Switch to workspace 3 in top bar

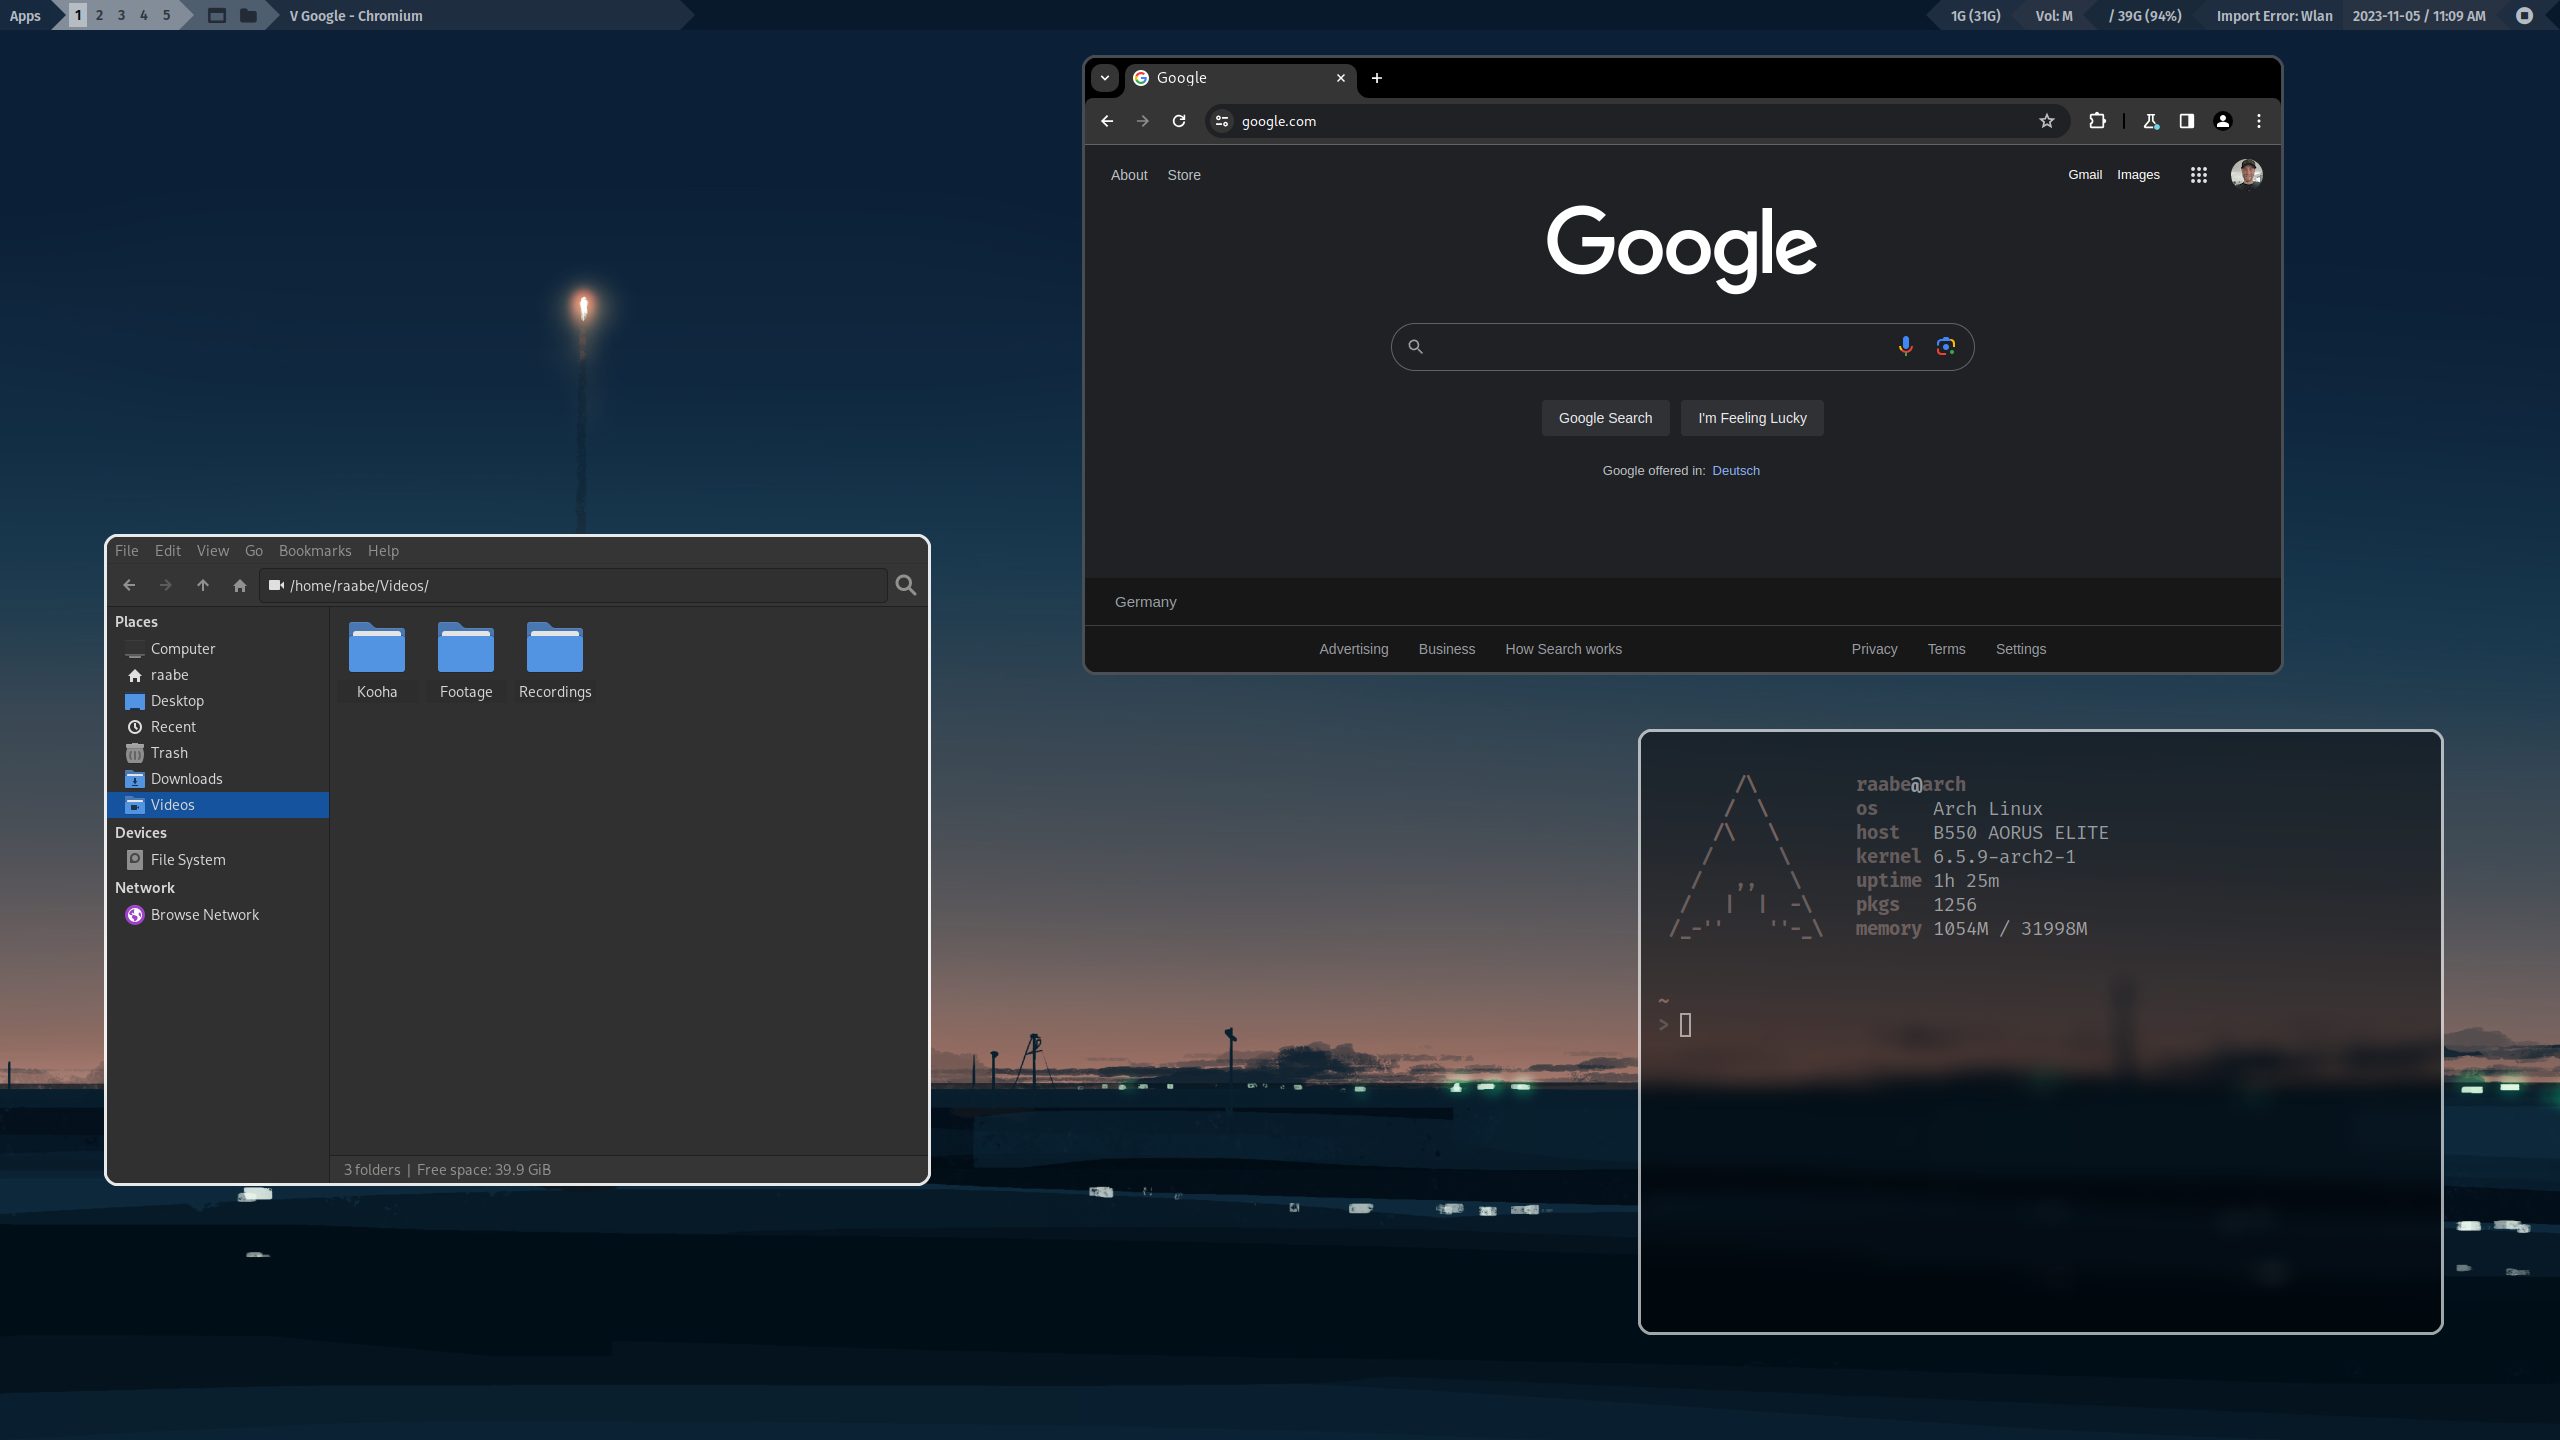coord(121,15)
